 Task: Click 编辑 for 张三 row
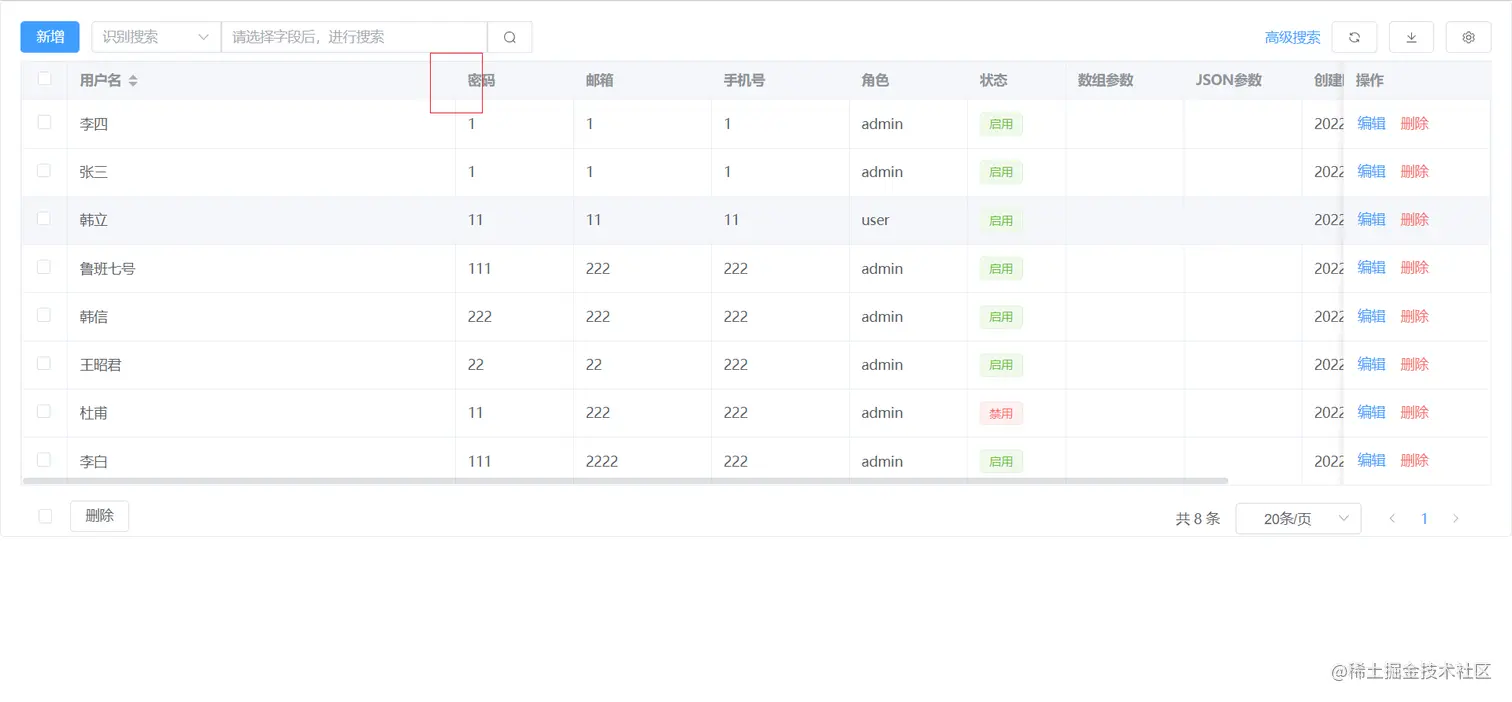tap(1371, 171)
